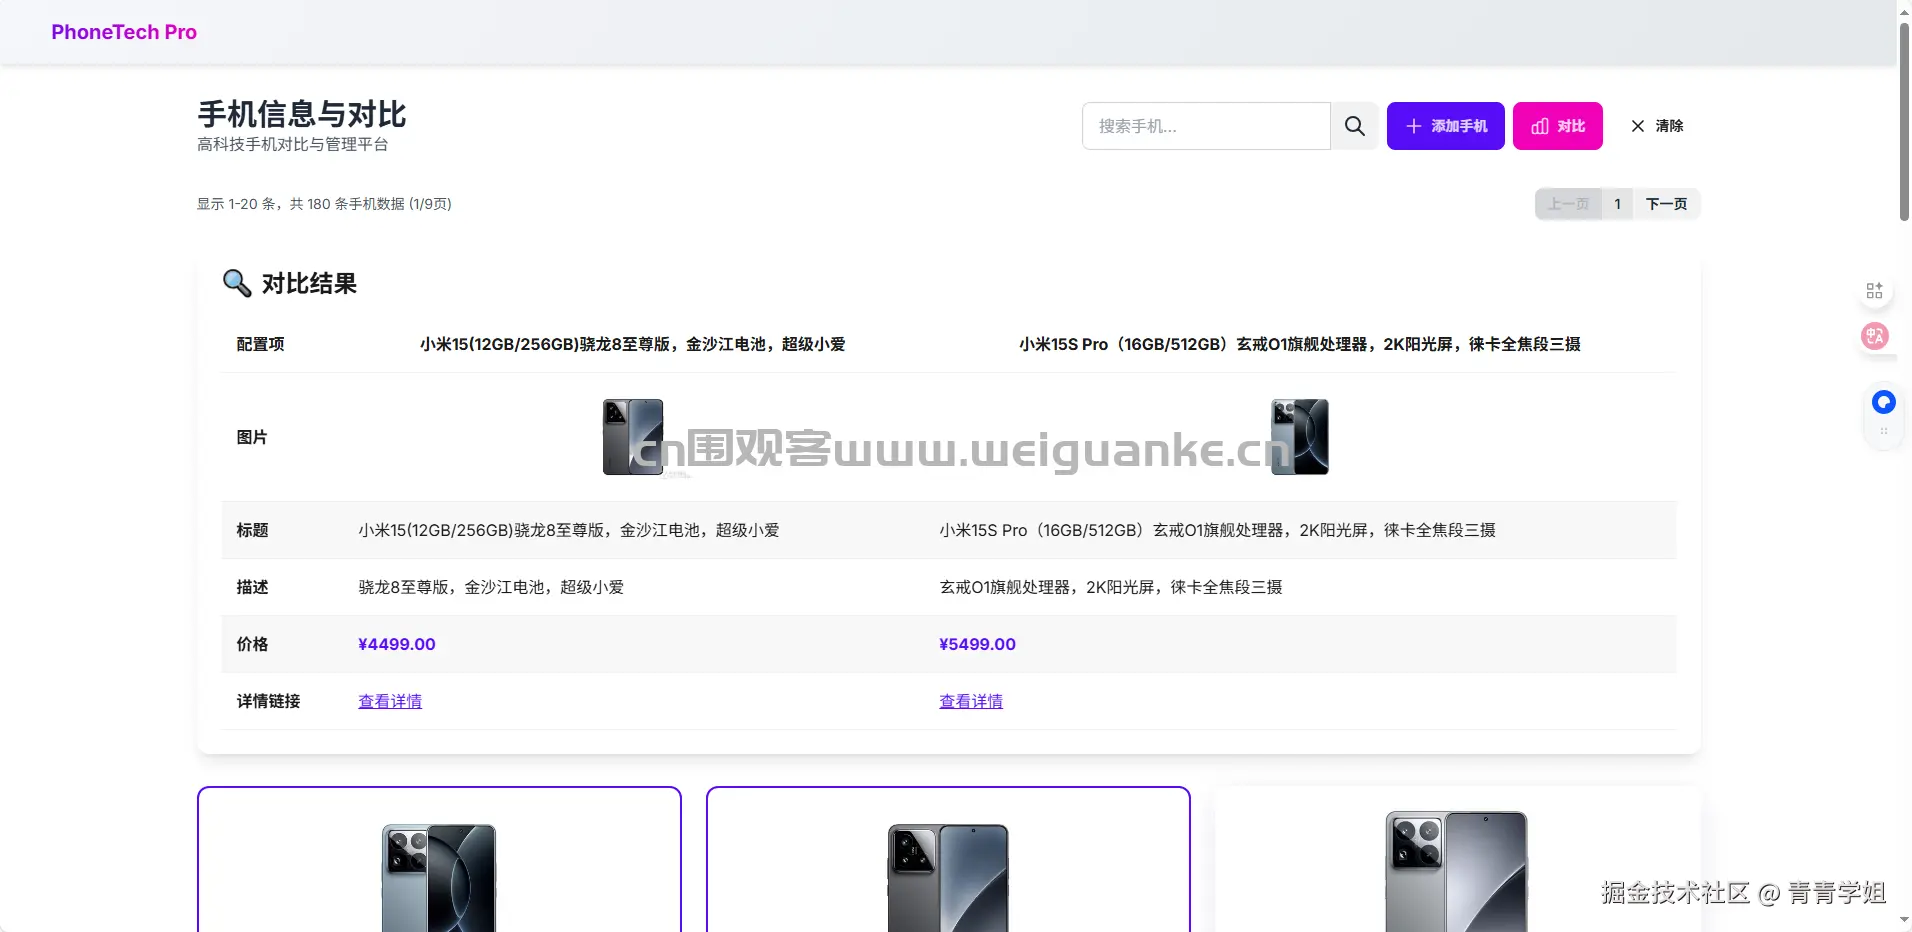This screenshot has height=932, width=1912.
Task: Click the 添加手机 button
Action: [x=1446, y=126]
